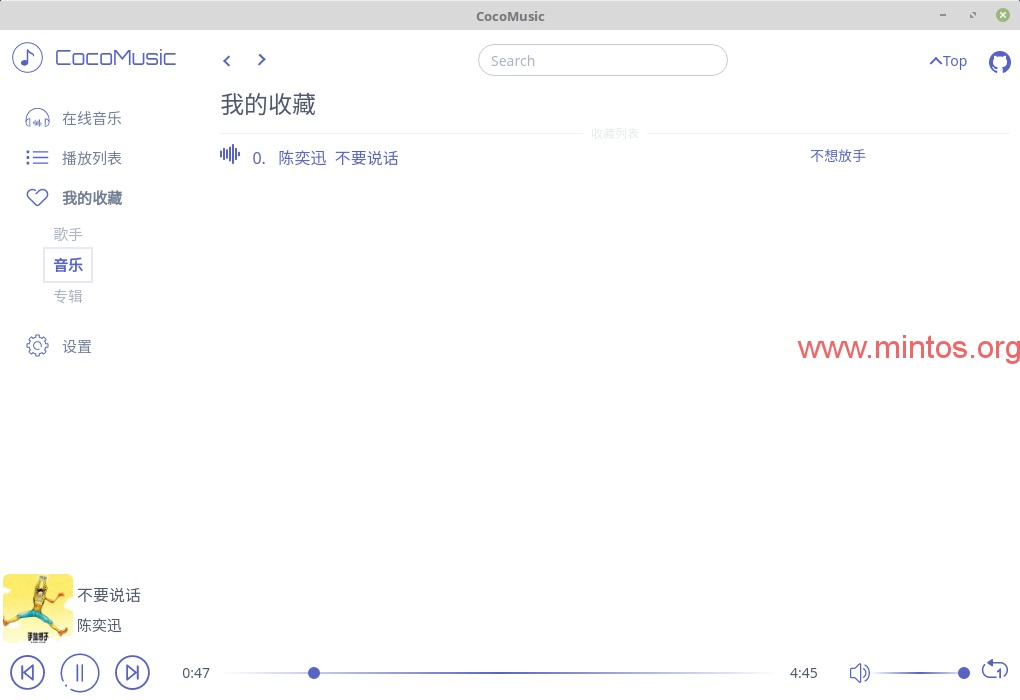This screenshot has height=700, width=1020.
Task: Go back with the left arrow
Action: point(227,61)
